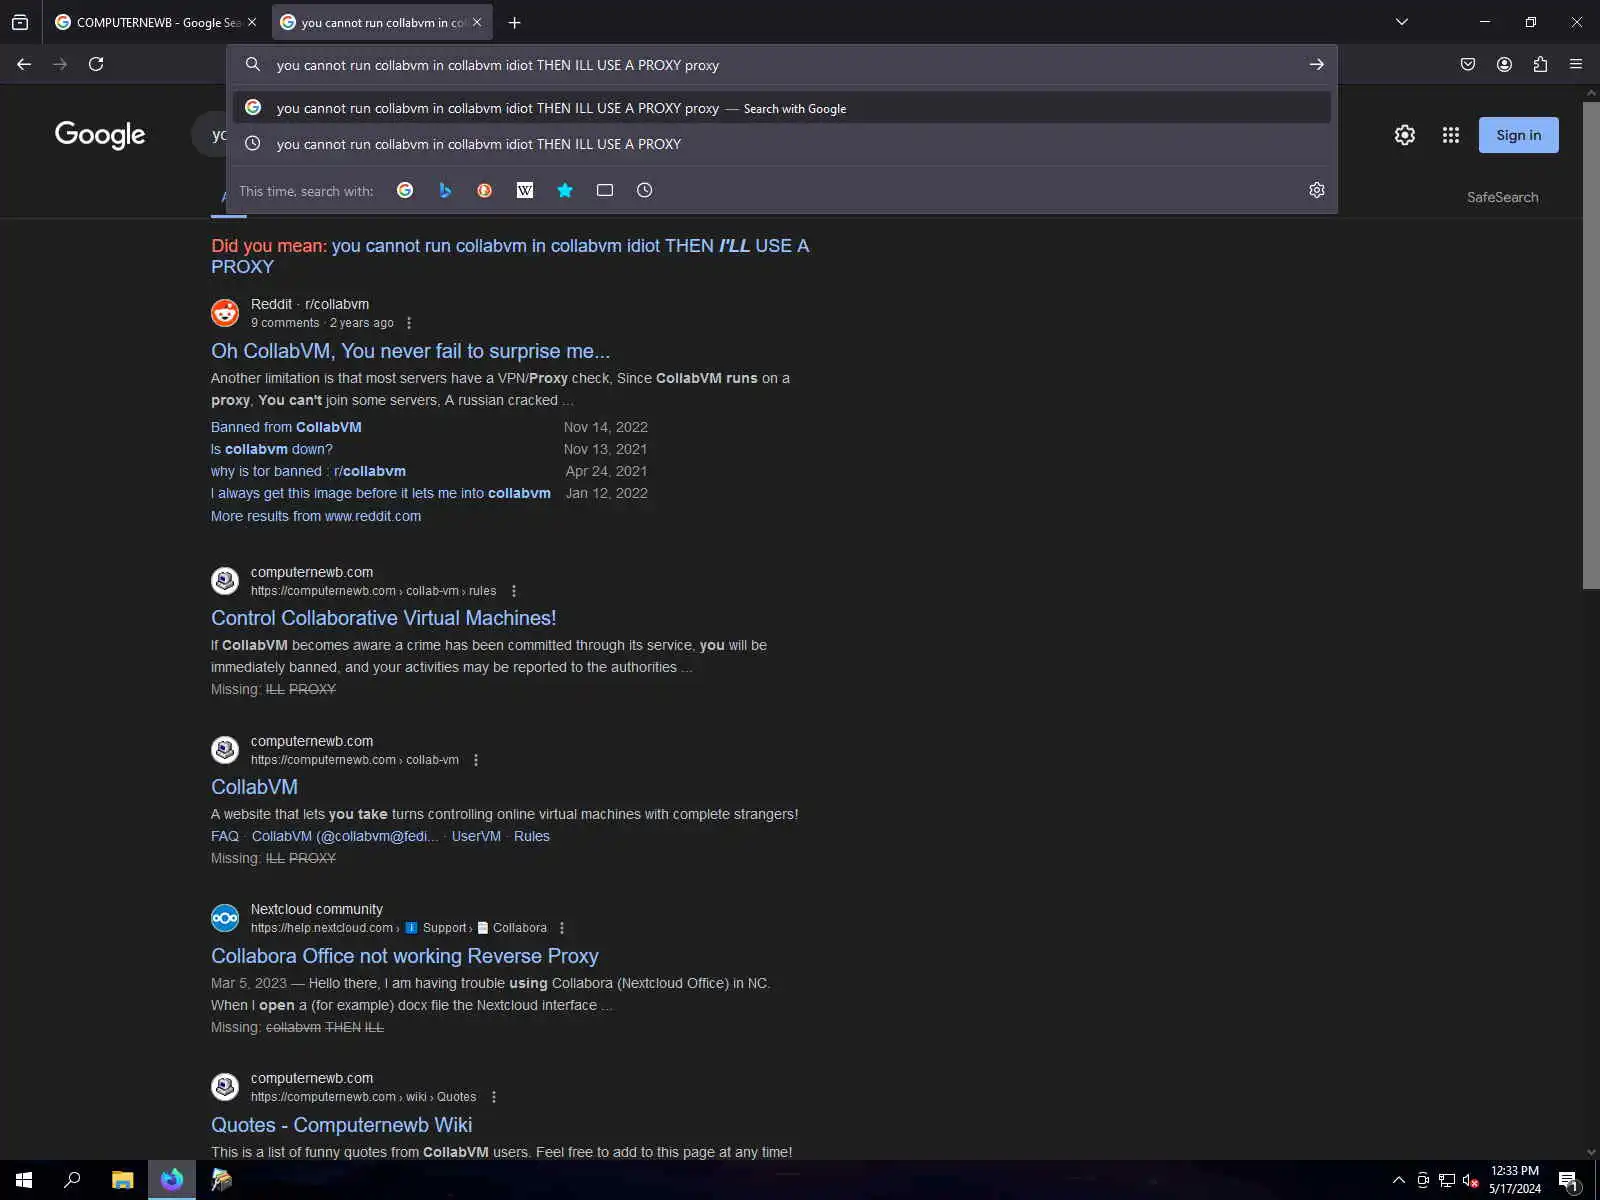1600x1200 pixels.
Task: Close the COMPUTERNEWB Google Search tab
Action: point(252,22)
